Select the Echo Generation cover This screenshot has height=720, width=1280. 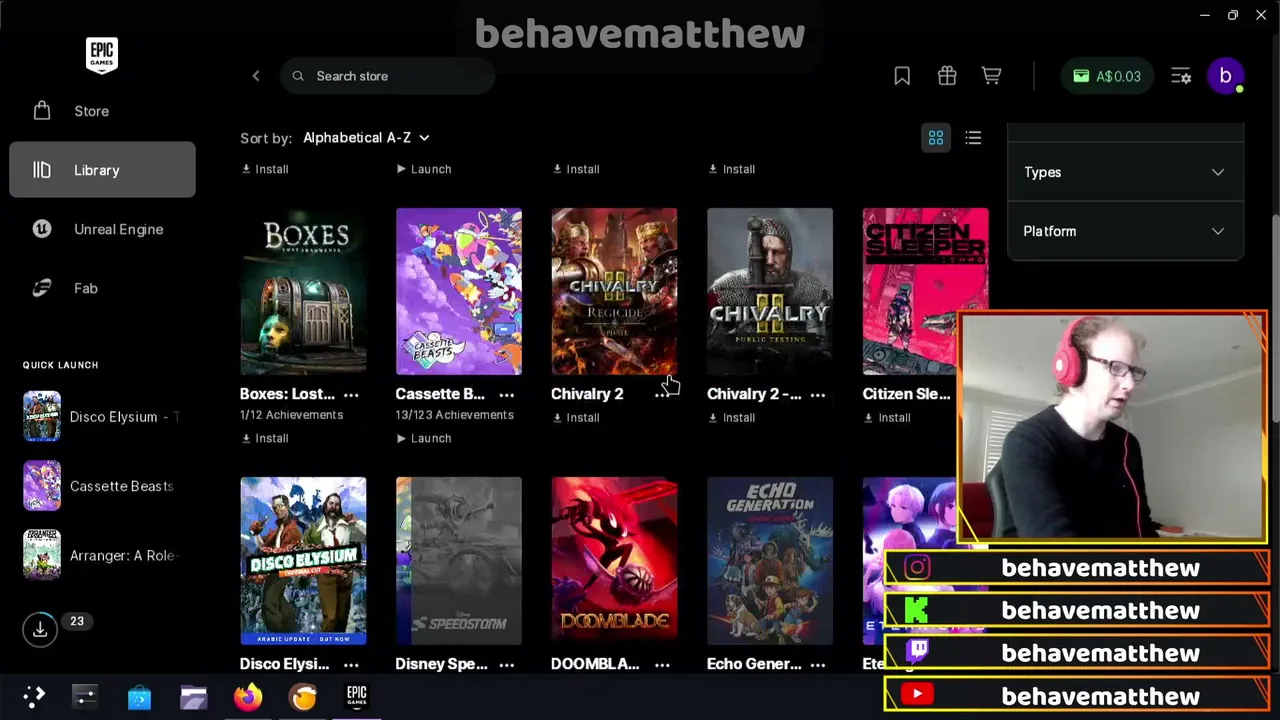pos(770,561)
